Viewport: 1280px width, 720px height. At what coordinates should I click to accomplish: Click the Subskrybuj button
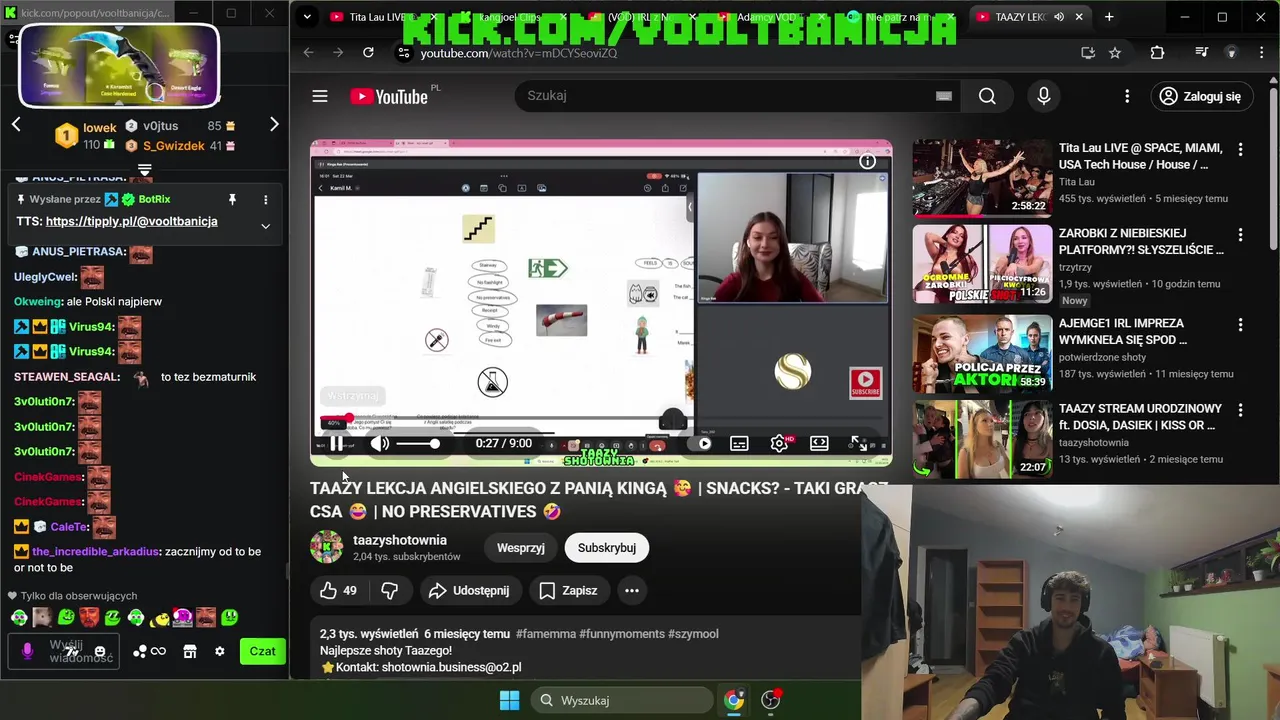click(x=607, y=548)
